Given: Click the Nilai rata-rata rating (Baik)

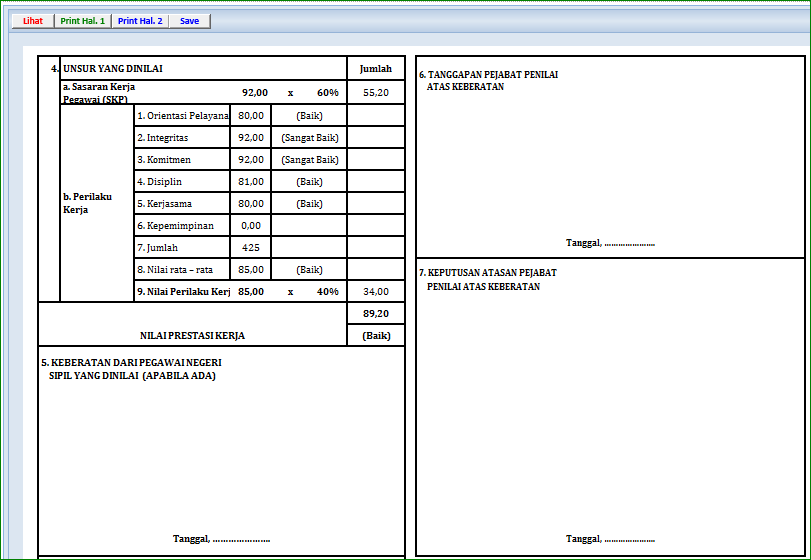Looking at the screenshot, I should (310, 269).
